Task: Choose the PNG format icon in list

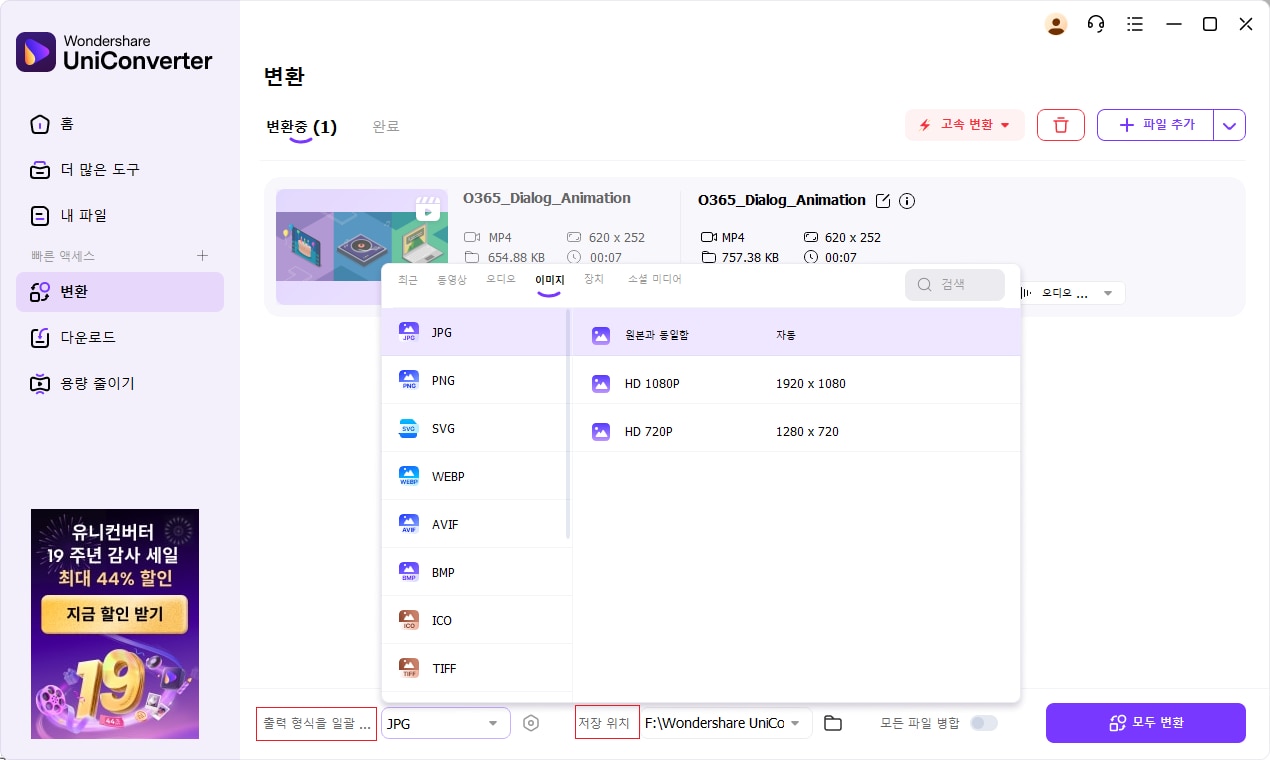Action: tap(408, 380)
